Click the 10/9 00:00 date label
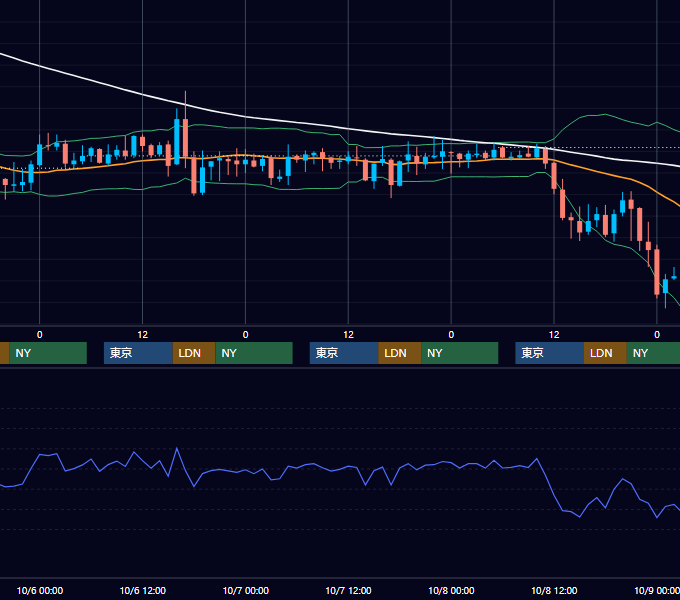 [657, 590]
